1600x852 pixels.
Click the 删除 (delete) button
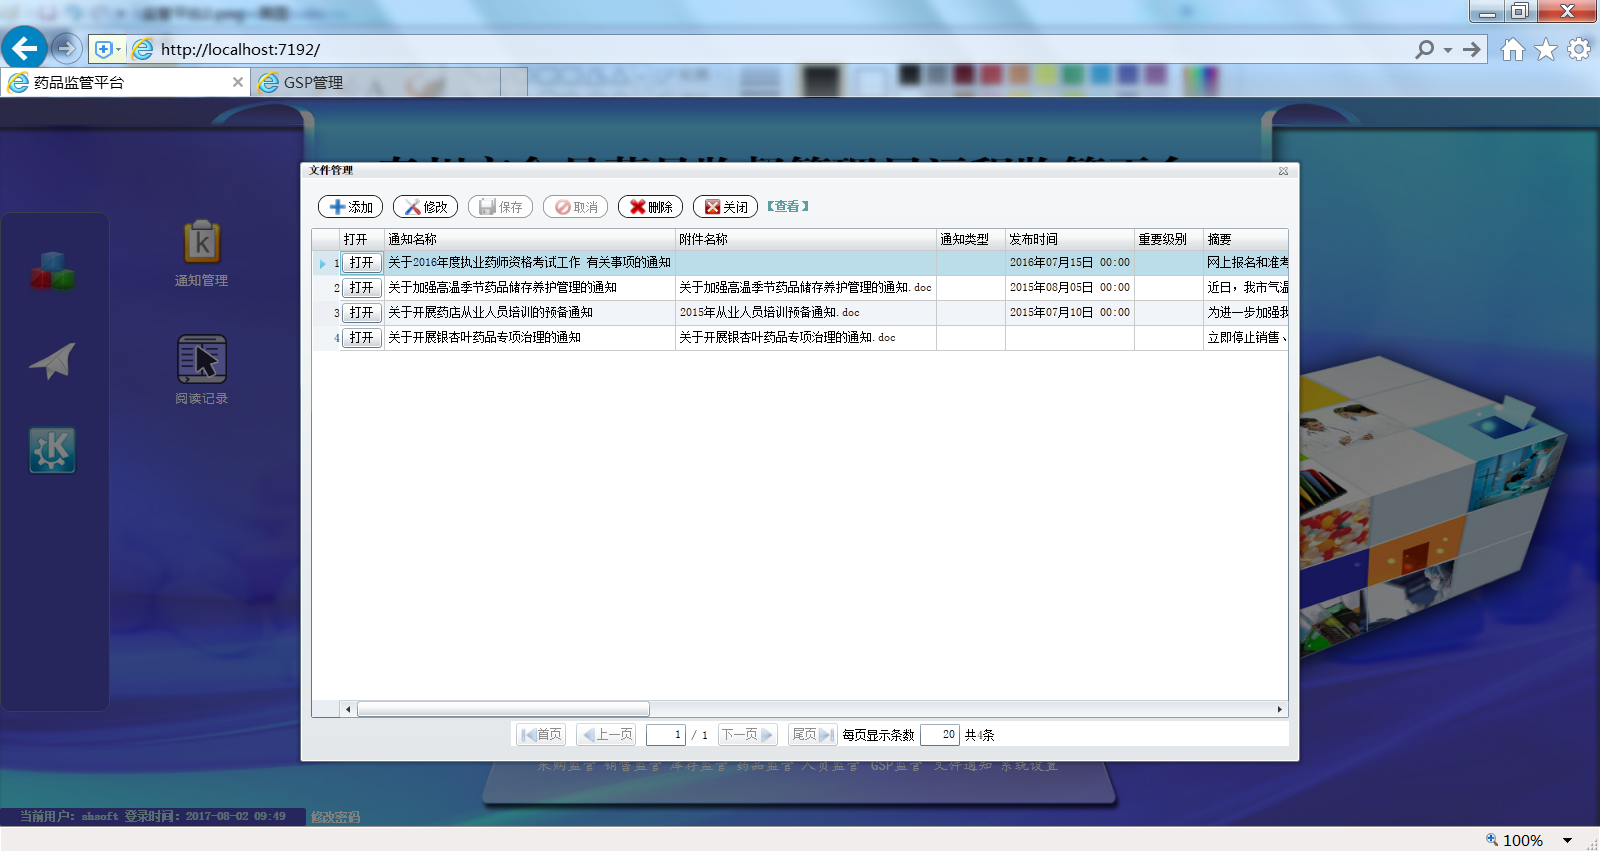pos(650,207)
